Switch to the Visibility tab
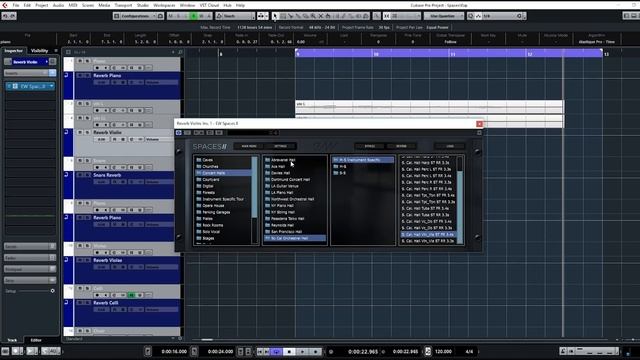The image size is (640, 360). [40, 51]
